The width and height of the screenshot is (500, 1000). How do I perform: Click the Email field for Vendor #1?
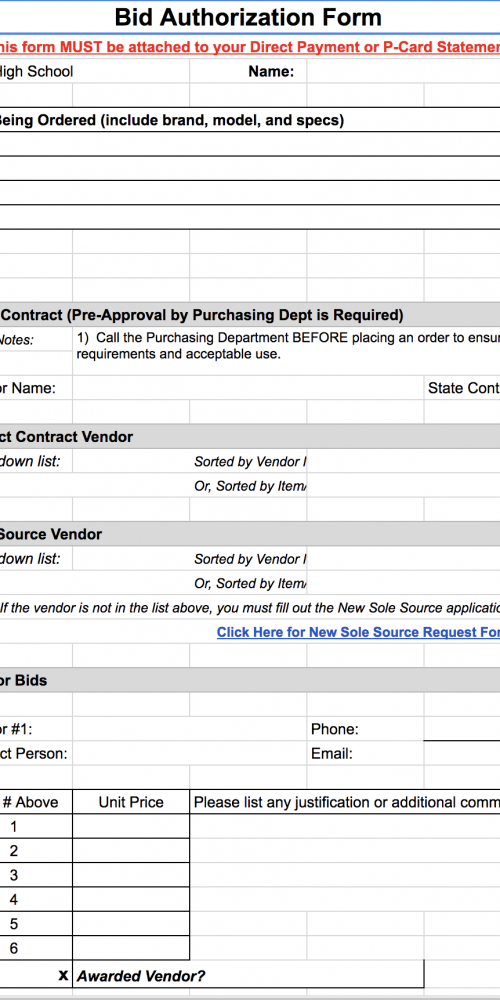(x=462, y=753)
